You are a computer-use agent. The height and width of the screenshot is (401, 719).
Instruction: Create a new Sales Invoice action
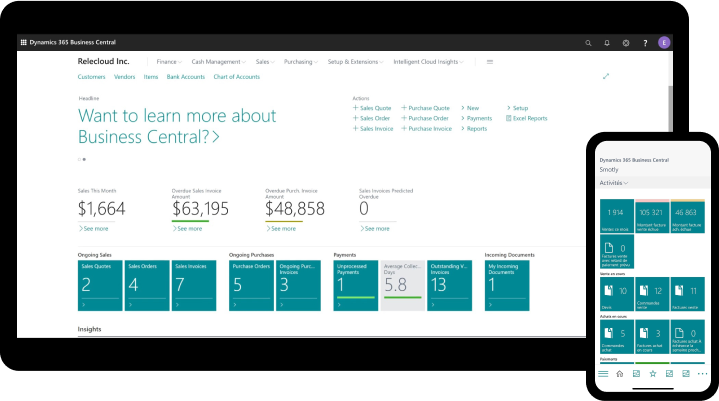click(x=373, y=129)
